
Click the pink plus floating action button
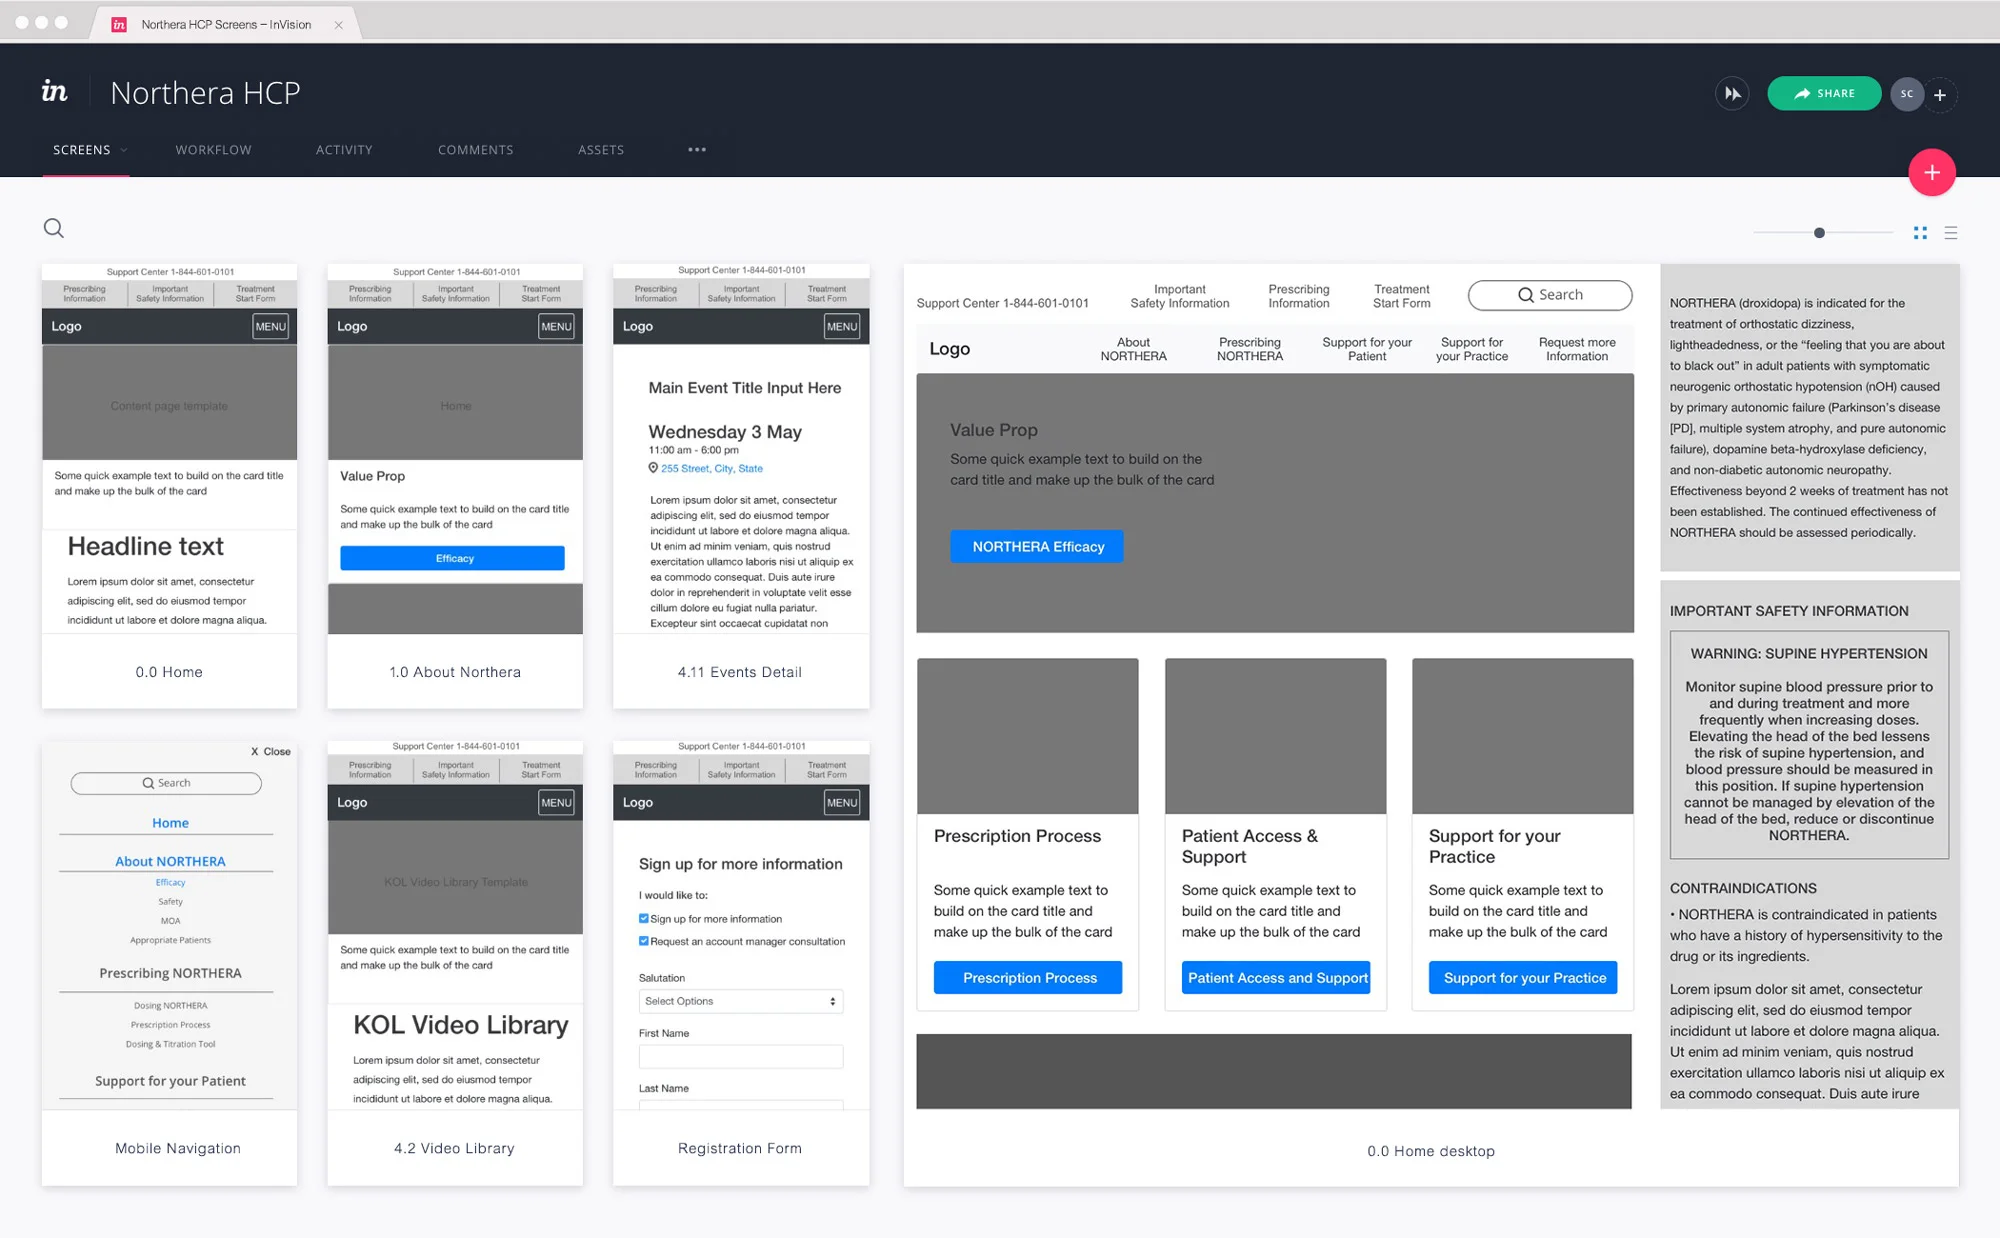(1932, 172)
